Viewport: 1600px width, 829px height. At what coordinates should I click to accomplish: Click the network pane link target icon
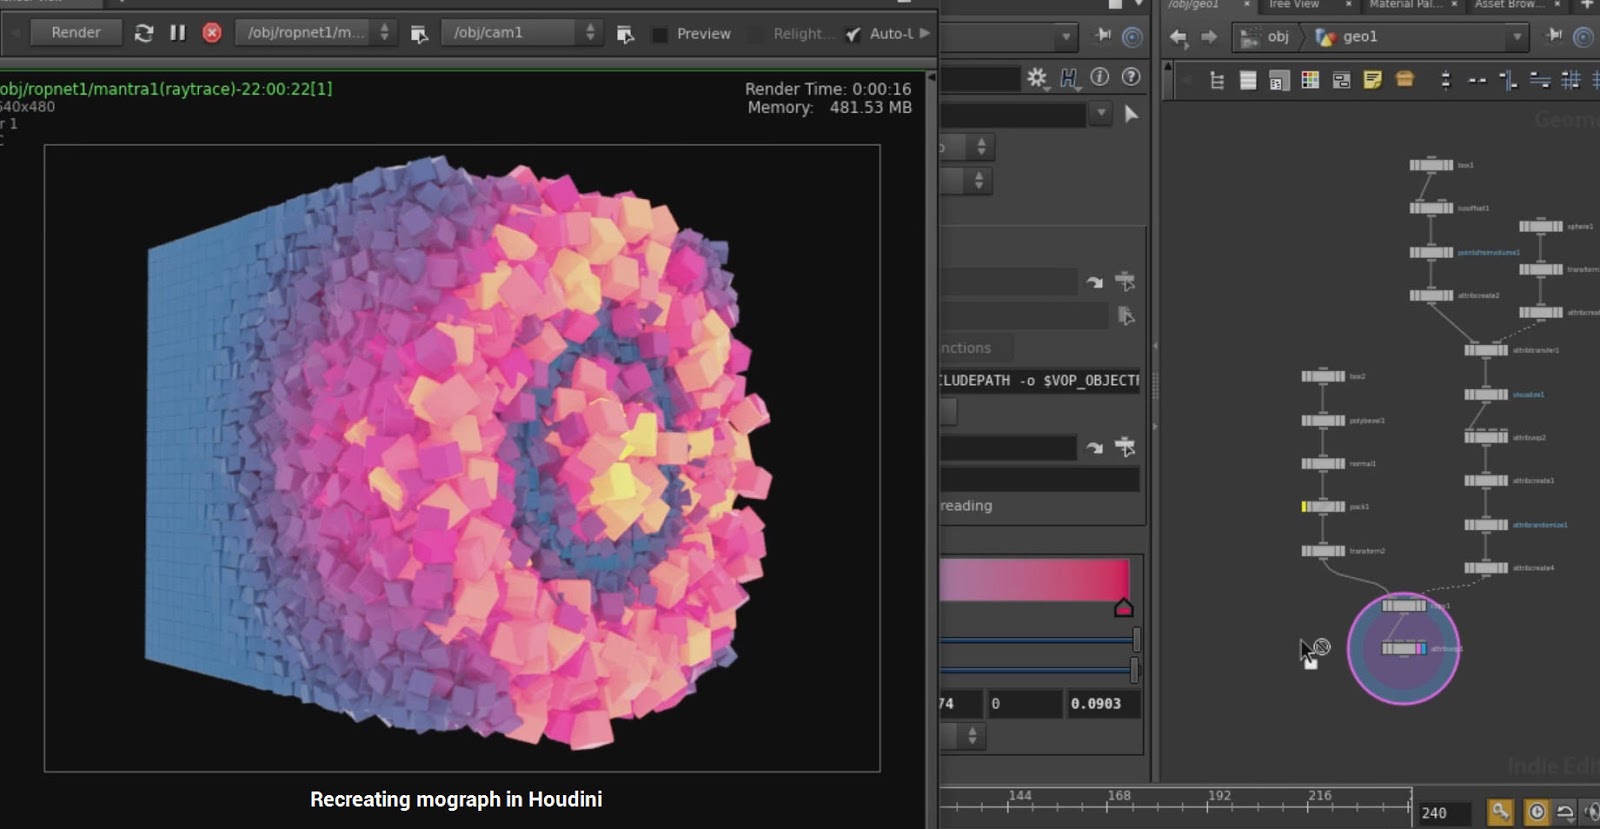[x=1584, y=37]
